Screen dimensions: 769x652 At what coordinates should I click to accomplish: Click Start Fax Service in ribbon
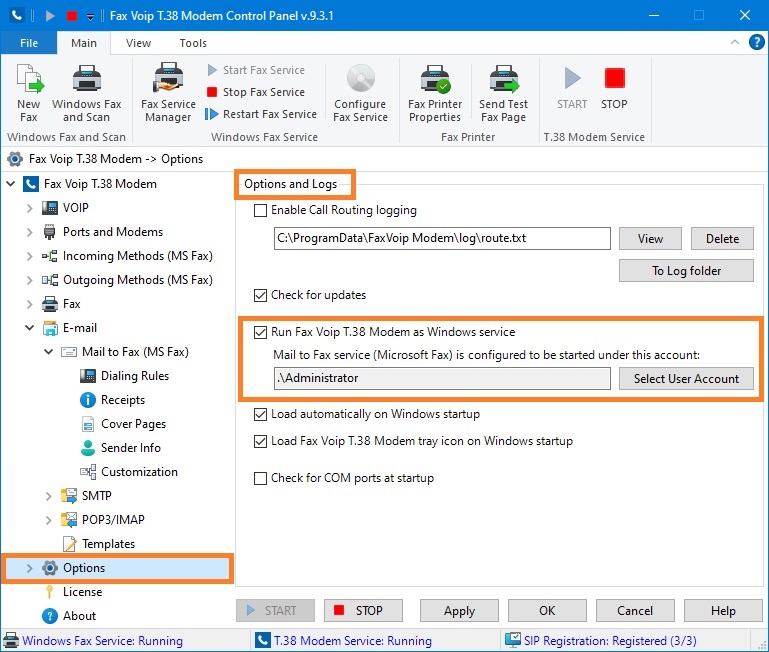click(256, 70)
